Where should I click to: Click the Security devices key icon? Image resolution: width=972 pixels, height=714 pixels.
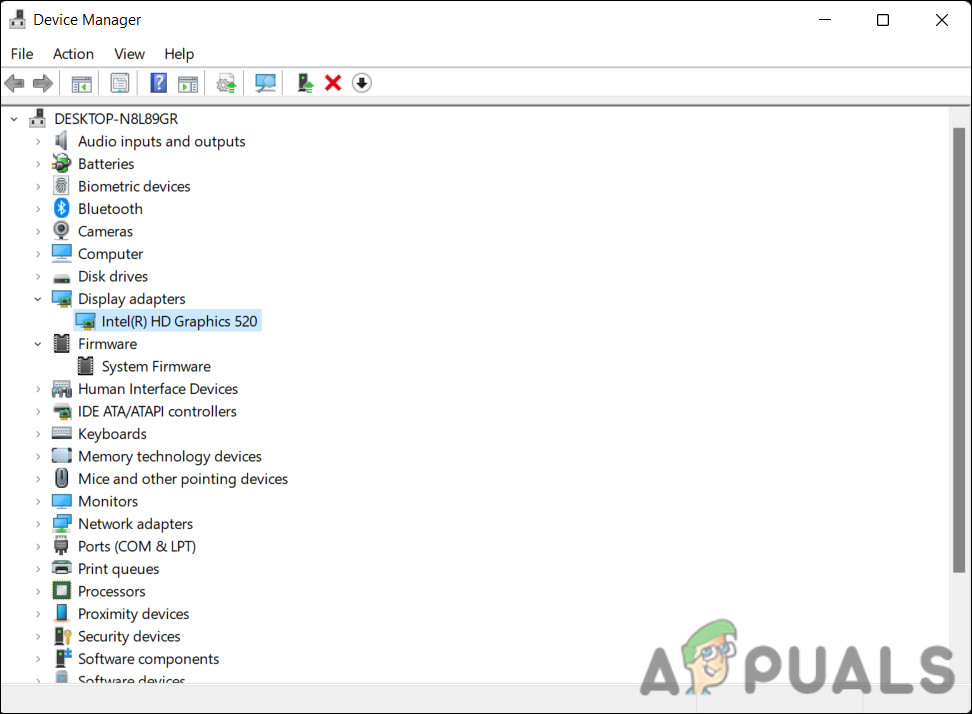[63, 636]
